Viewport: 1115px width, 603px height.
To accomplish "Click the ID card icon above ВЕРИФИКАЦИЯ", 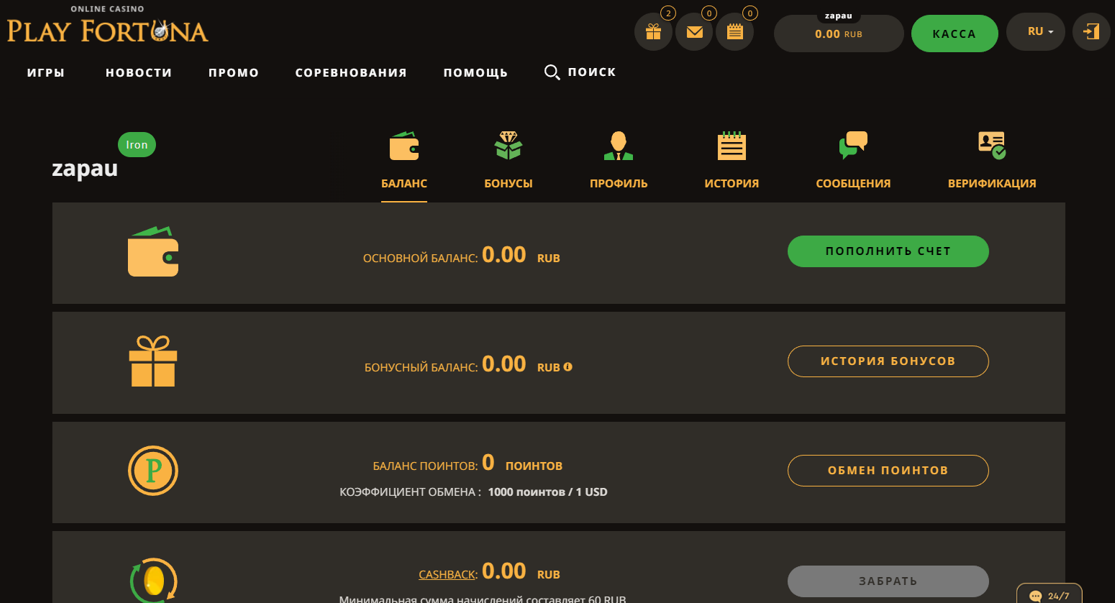I will tap(992, 145).
